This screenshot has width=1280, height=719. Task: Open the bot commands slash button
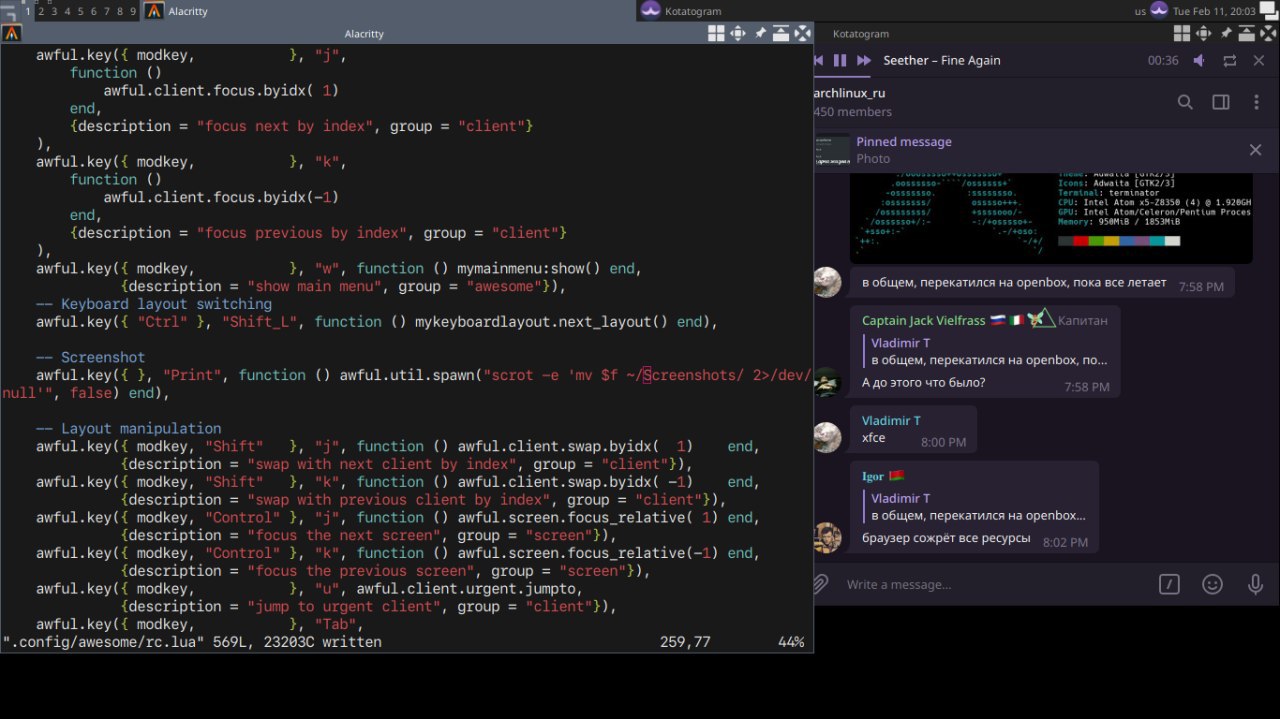point(1169,584)
